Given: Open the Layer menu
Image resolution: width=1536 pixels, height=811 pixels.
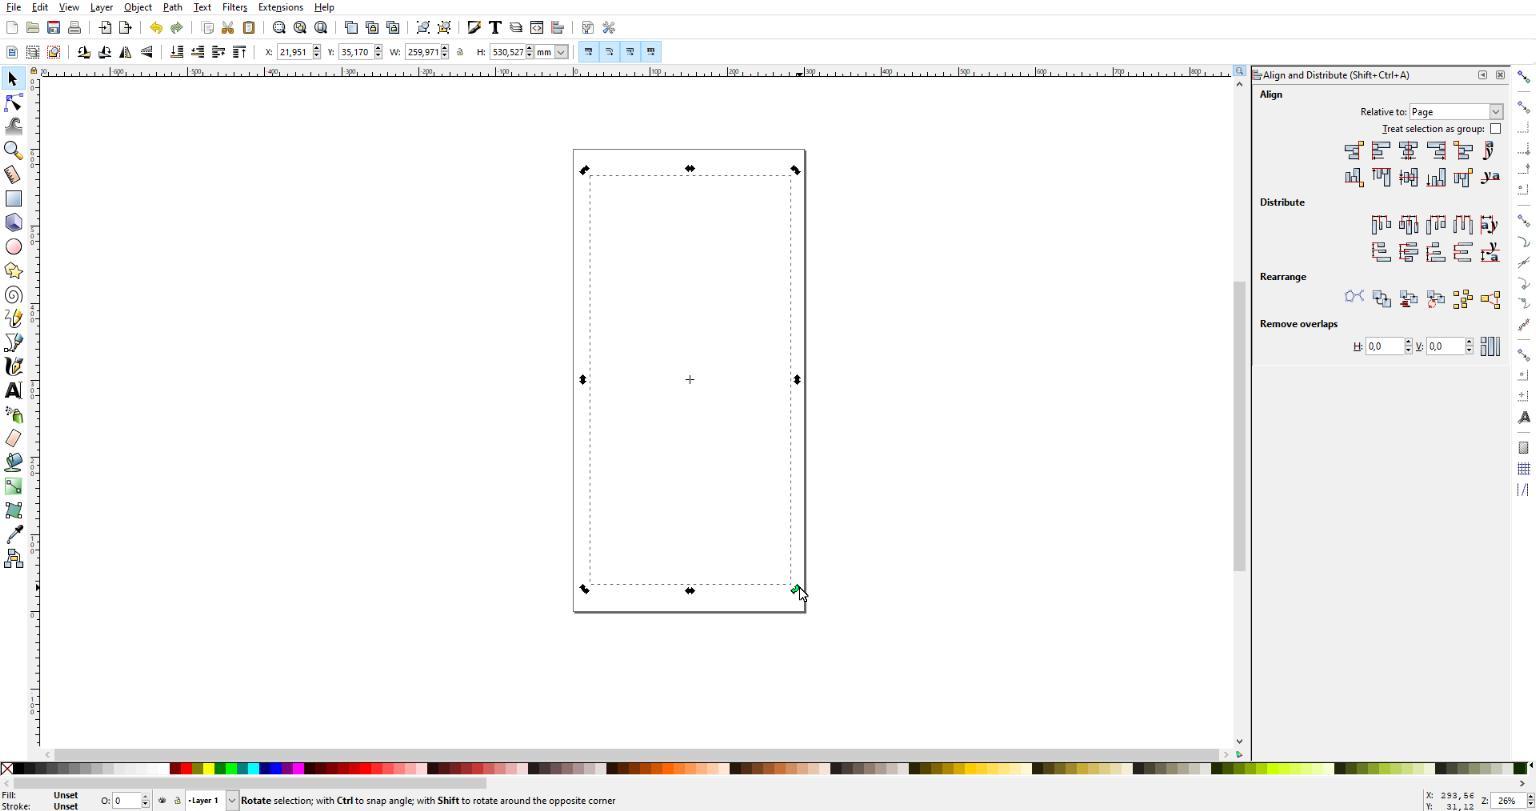Looking at the screenshot, I should pos(101,7).
